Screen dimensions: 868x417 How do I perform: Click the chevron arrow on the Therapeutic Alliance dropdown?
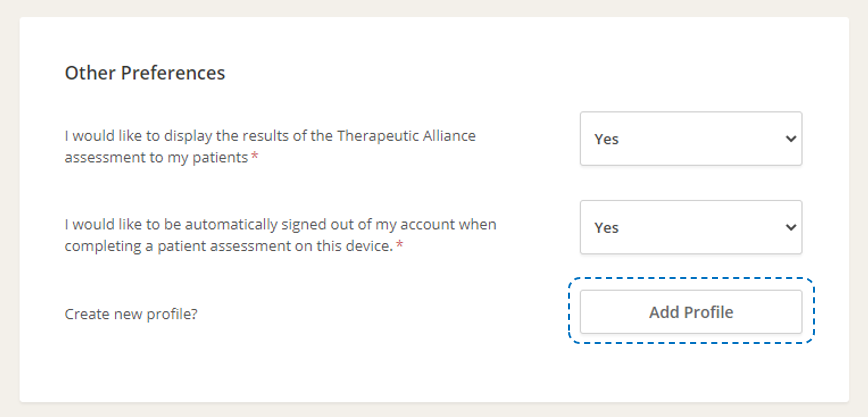tap(790, 139)
